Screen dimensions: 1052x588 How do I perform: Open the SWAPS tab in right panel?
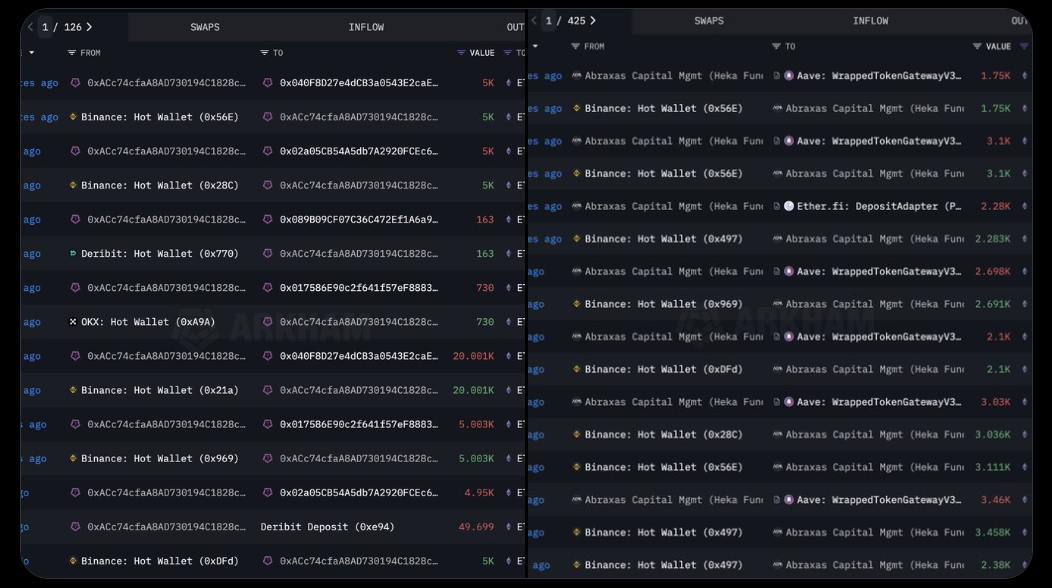click(x=708, y=21)
